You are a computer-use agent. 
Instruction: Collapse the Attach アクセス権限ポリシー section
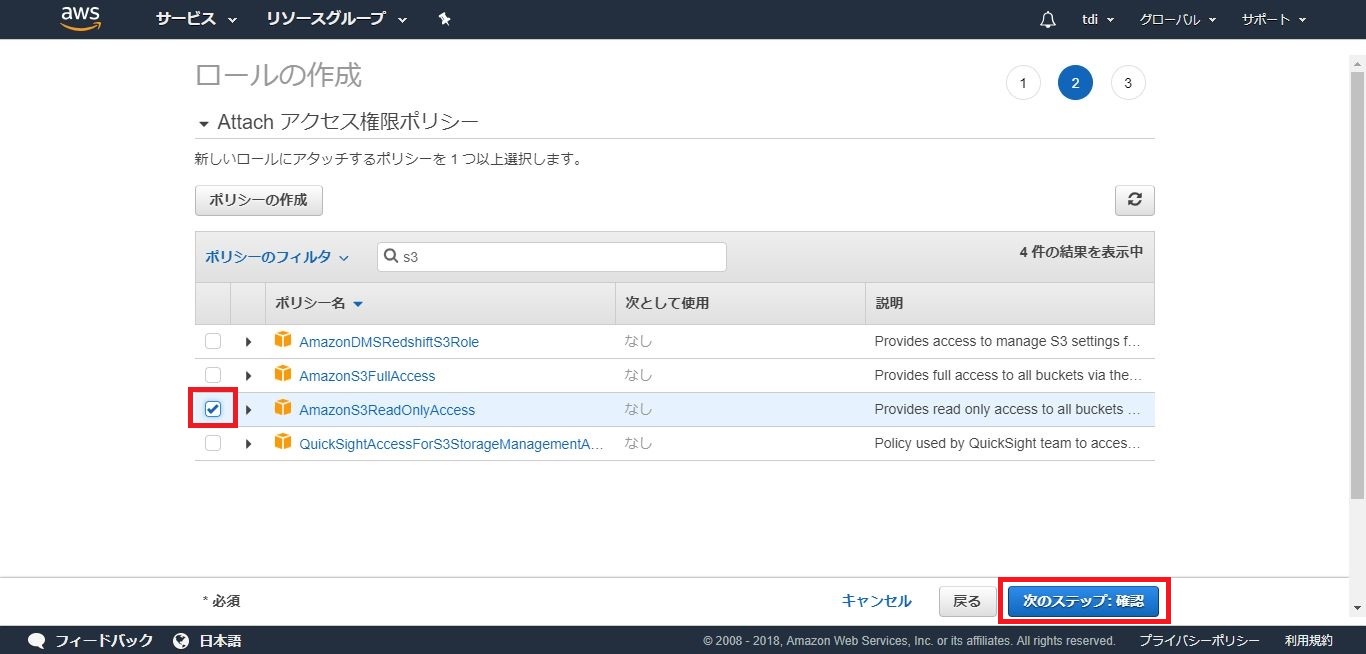(x=204, y=123)
